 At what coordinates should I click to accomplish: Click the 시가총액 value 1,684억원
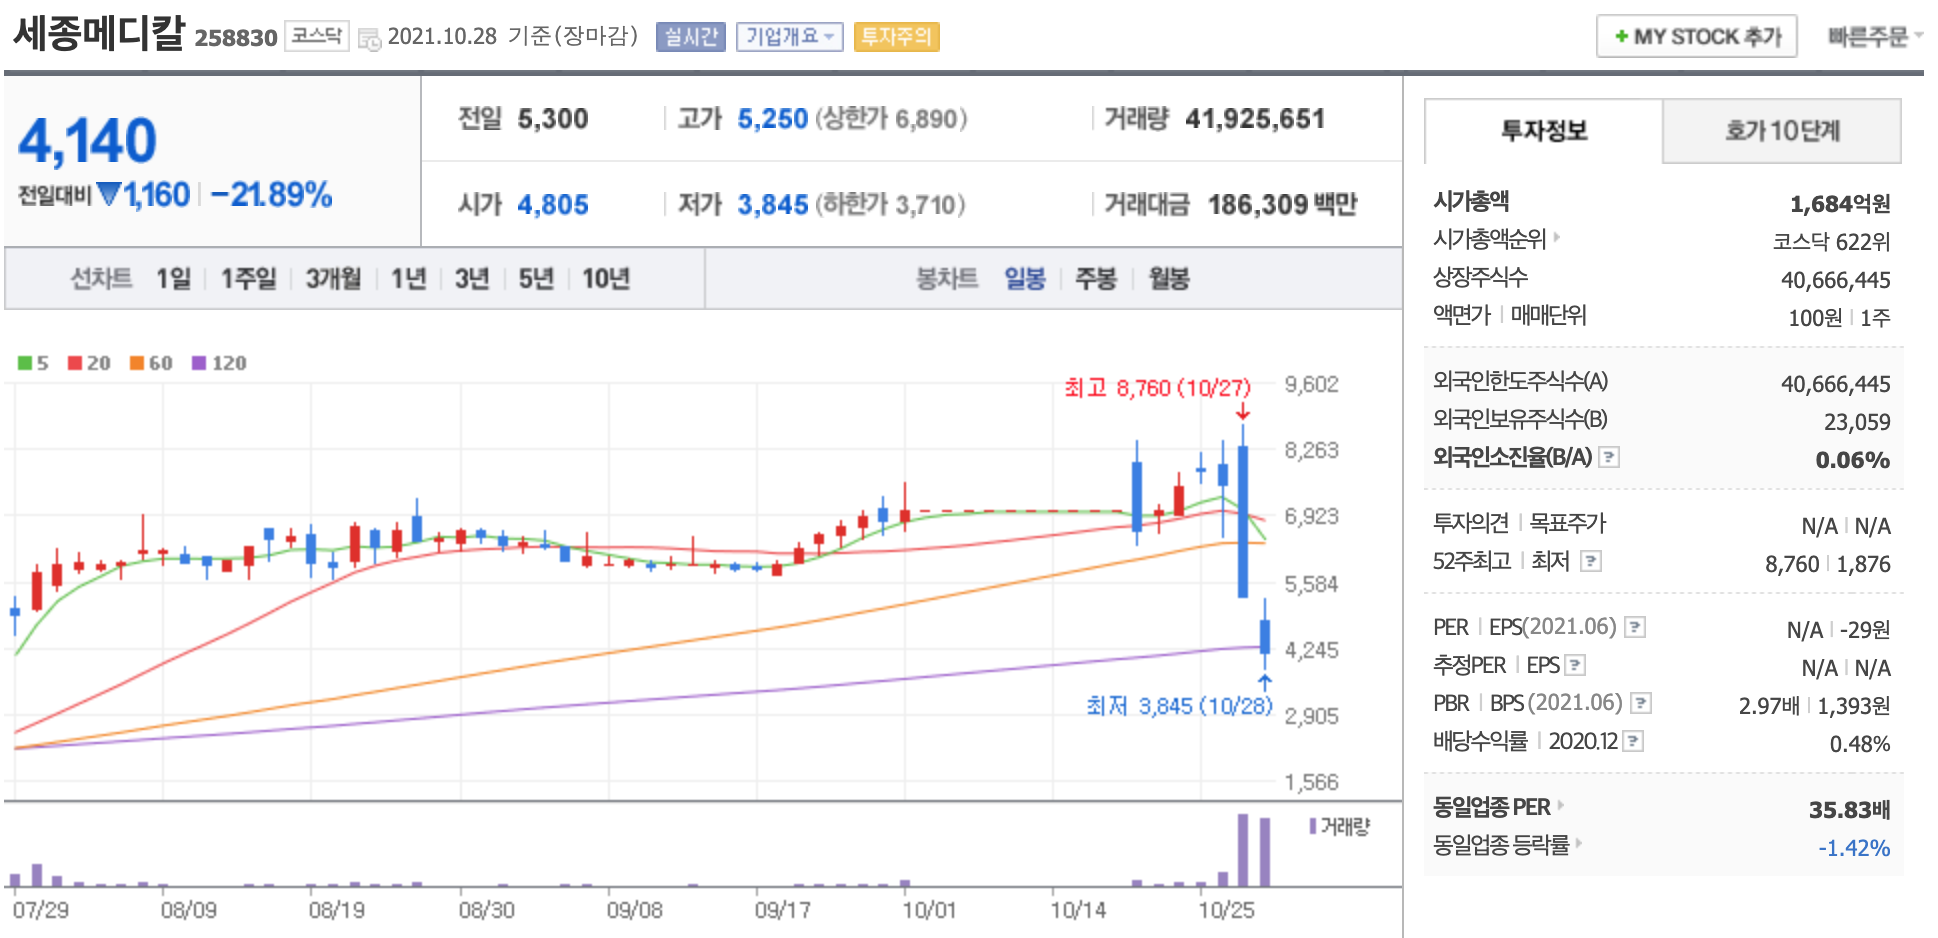[x=1840, y=204]
